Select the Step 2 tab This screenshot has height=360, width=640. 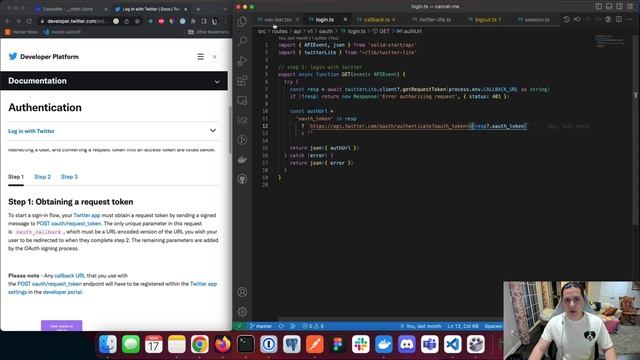pyautogui.click(x=42, y=177)
